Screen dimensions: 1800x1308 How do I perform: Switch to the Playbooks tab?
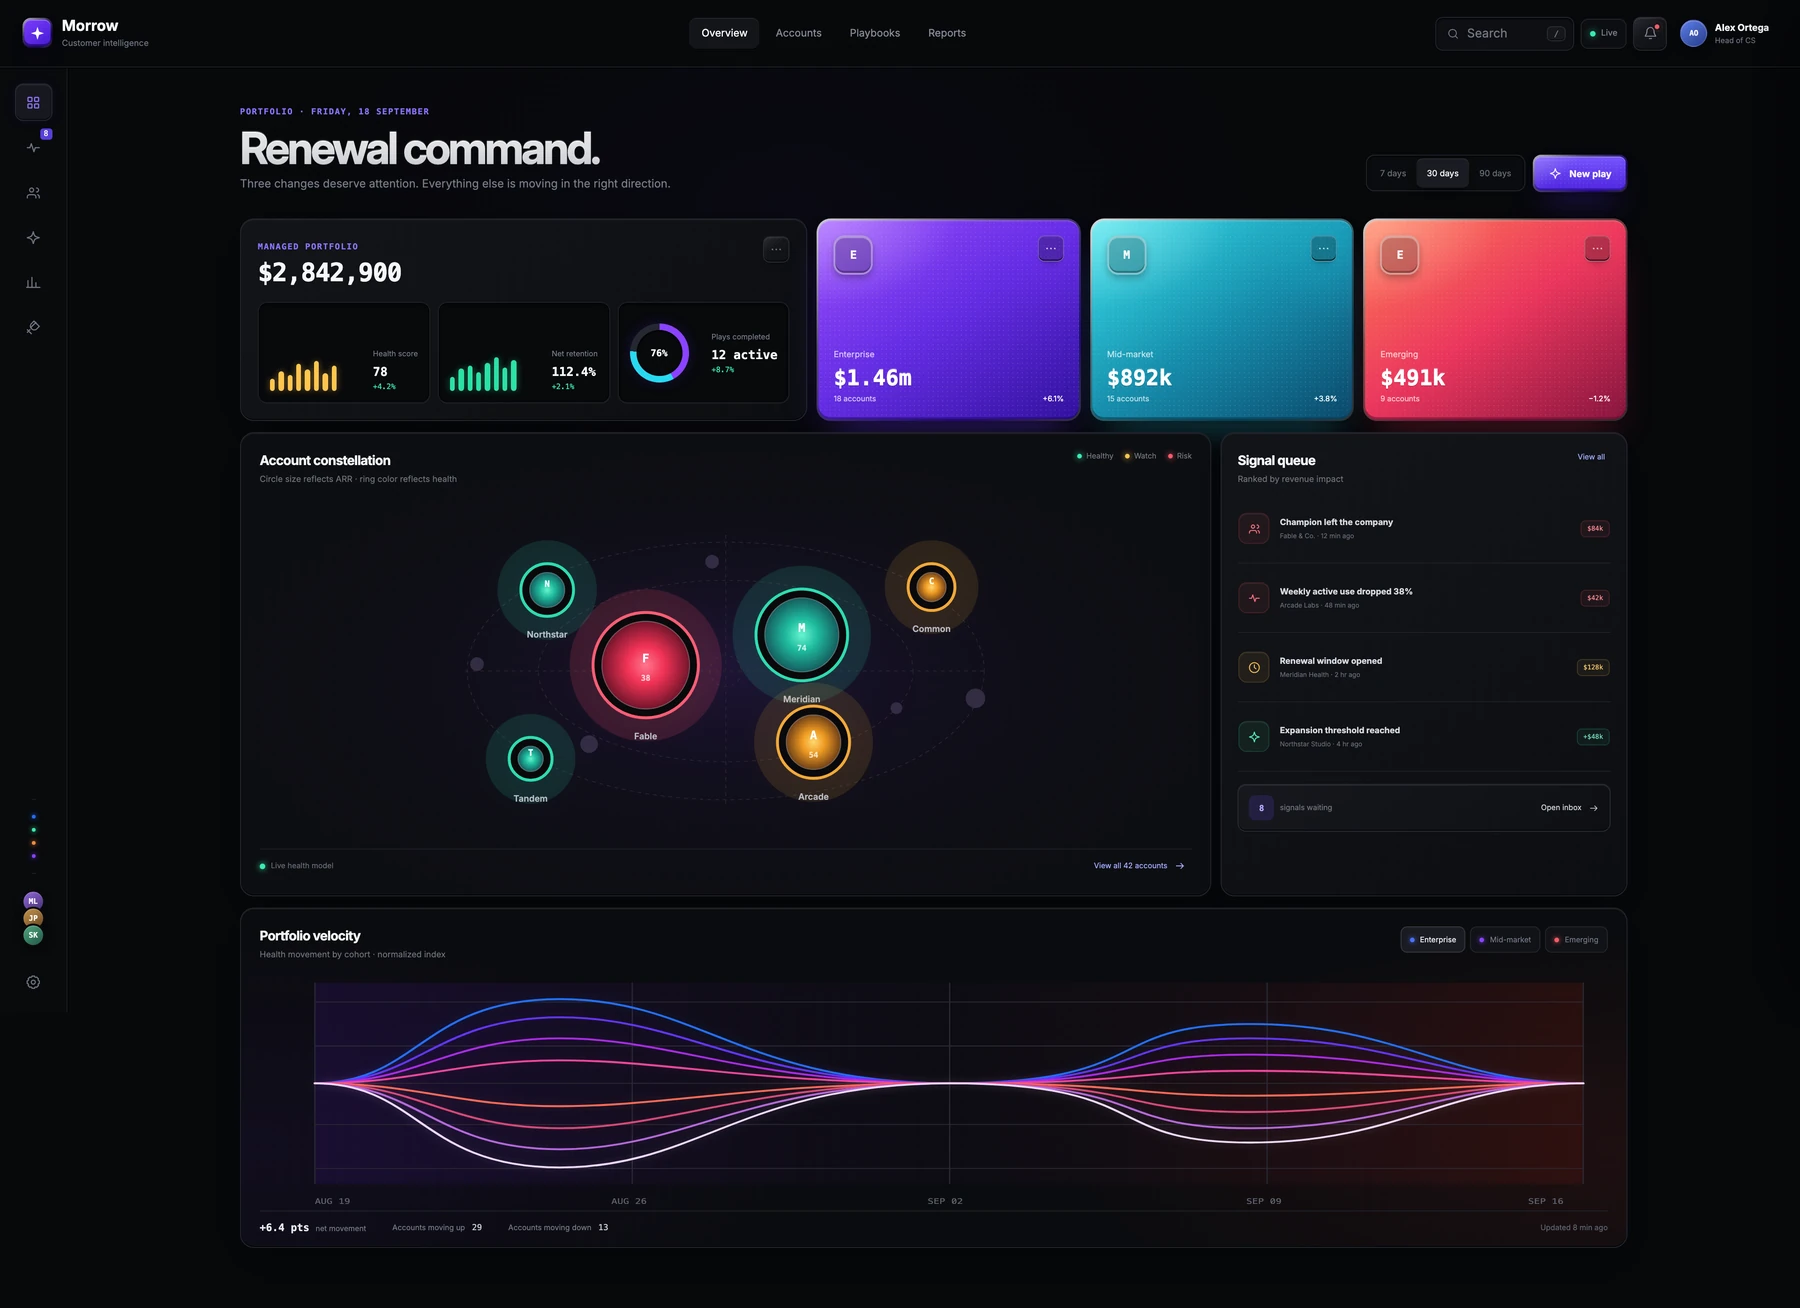(875, 33)
